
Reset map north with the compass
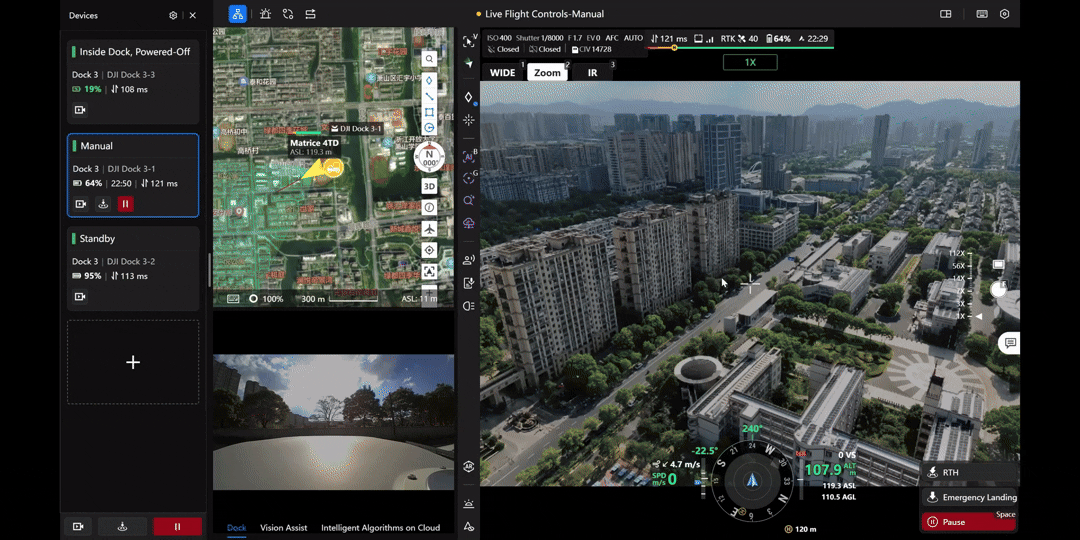pos(429,158)
